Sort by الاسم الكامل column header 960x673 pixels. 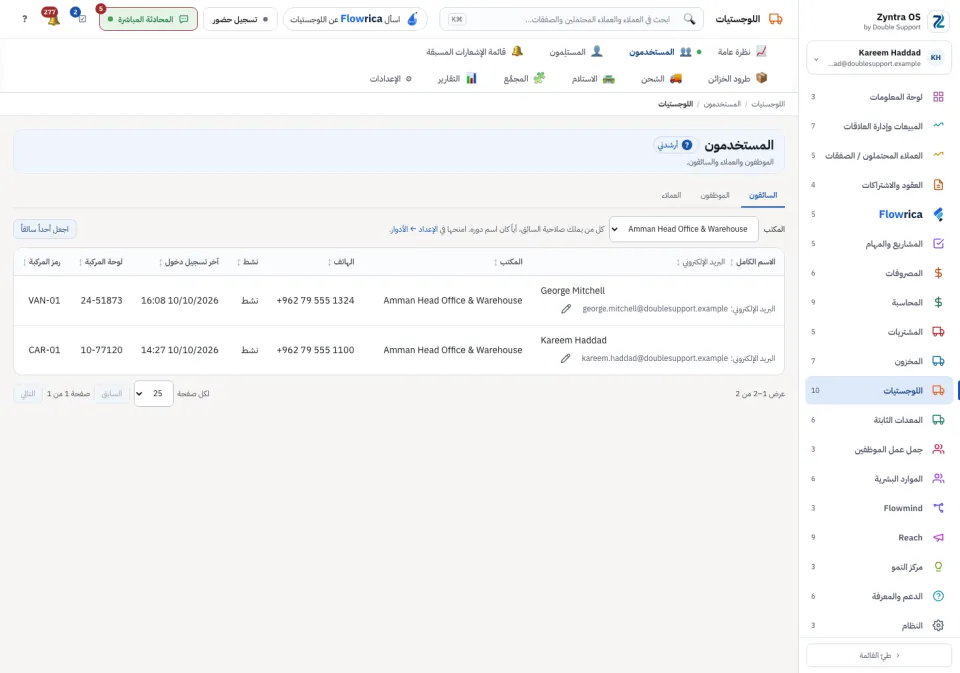click(756, 262)
